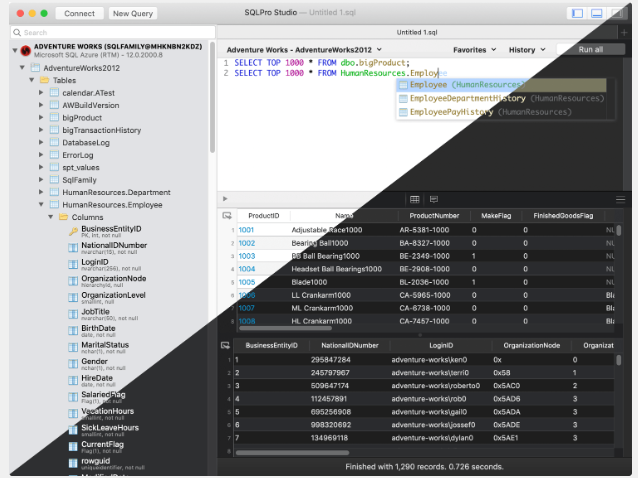Click the Adventure Works server connection icon
The image size is (638, 478).
click(24, 50)
